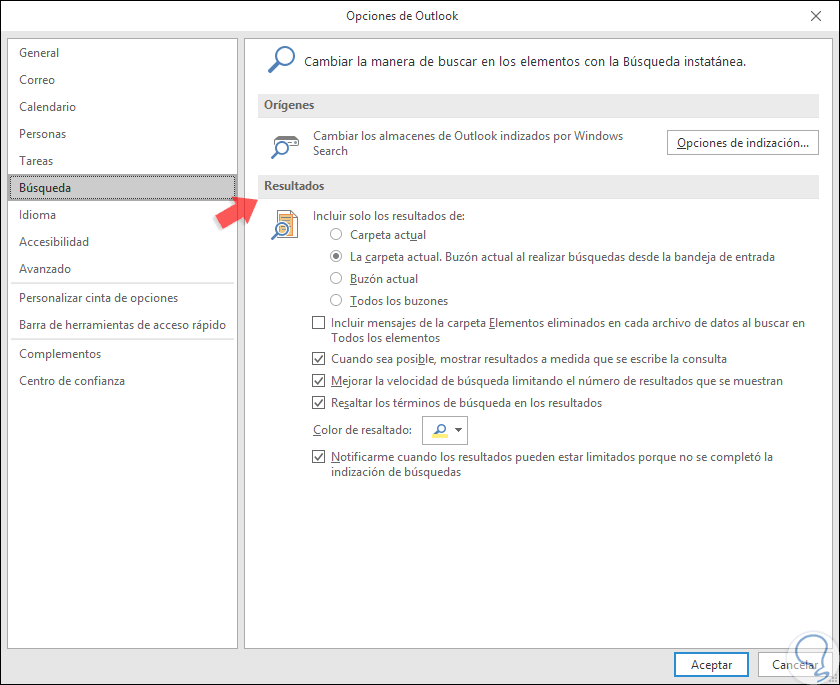
Task: Toggle Resaltar los términos de búsqueda checkbox
Action: (318, 402)
